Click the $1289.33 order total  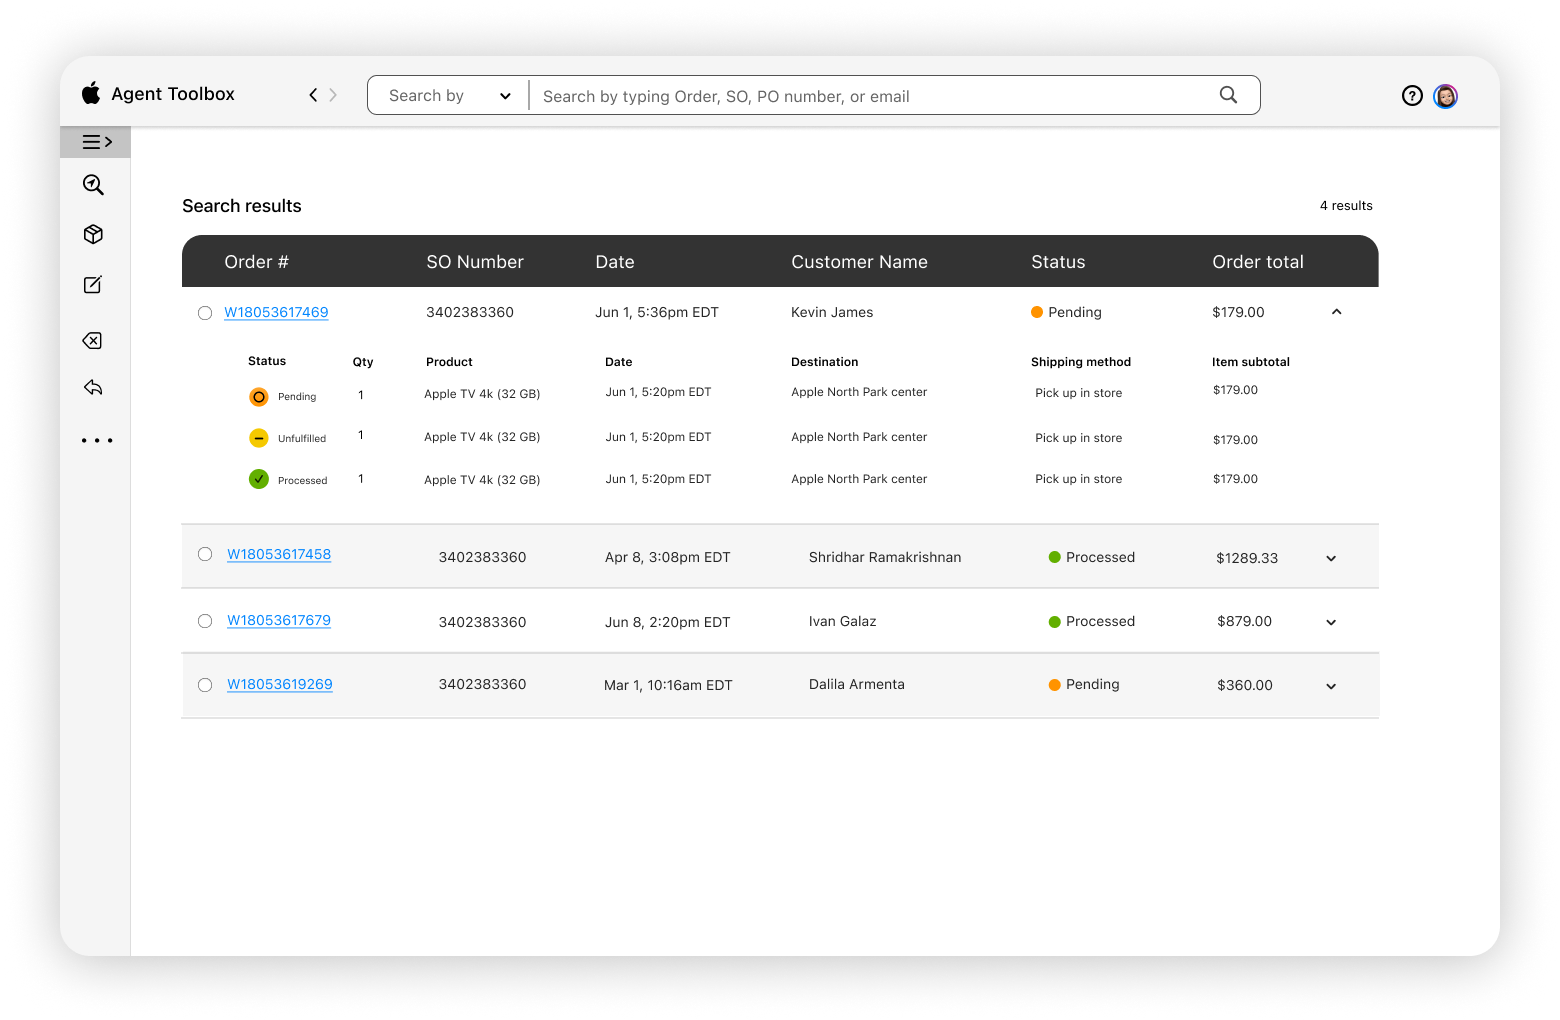click(1247, 558)
